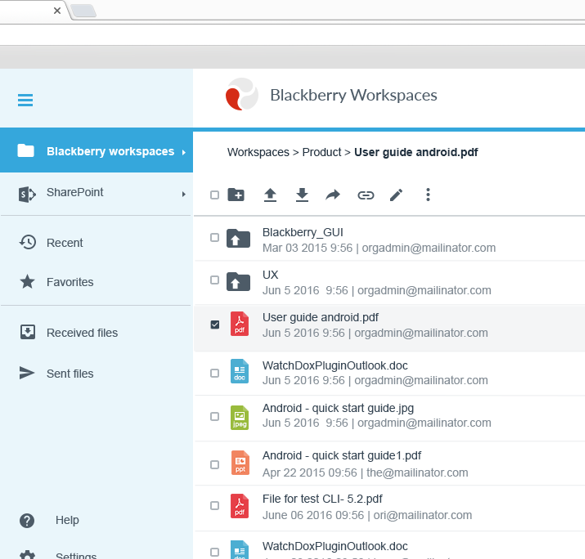Click Mar 03 2015 9:56 | orgadmin@mailinator.com text
This screenshot has height=559, width=585.
coord(379,248)
